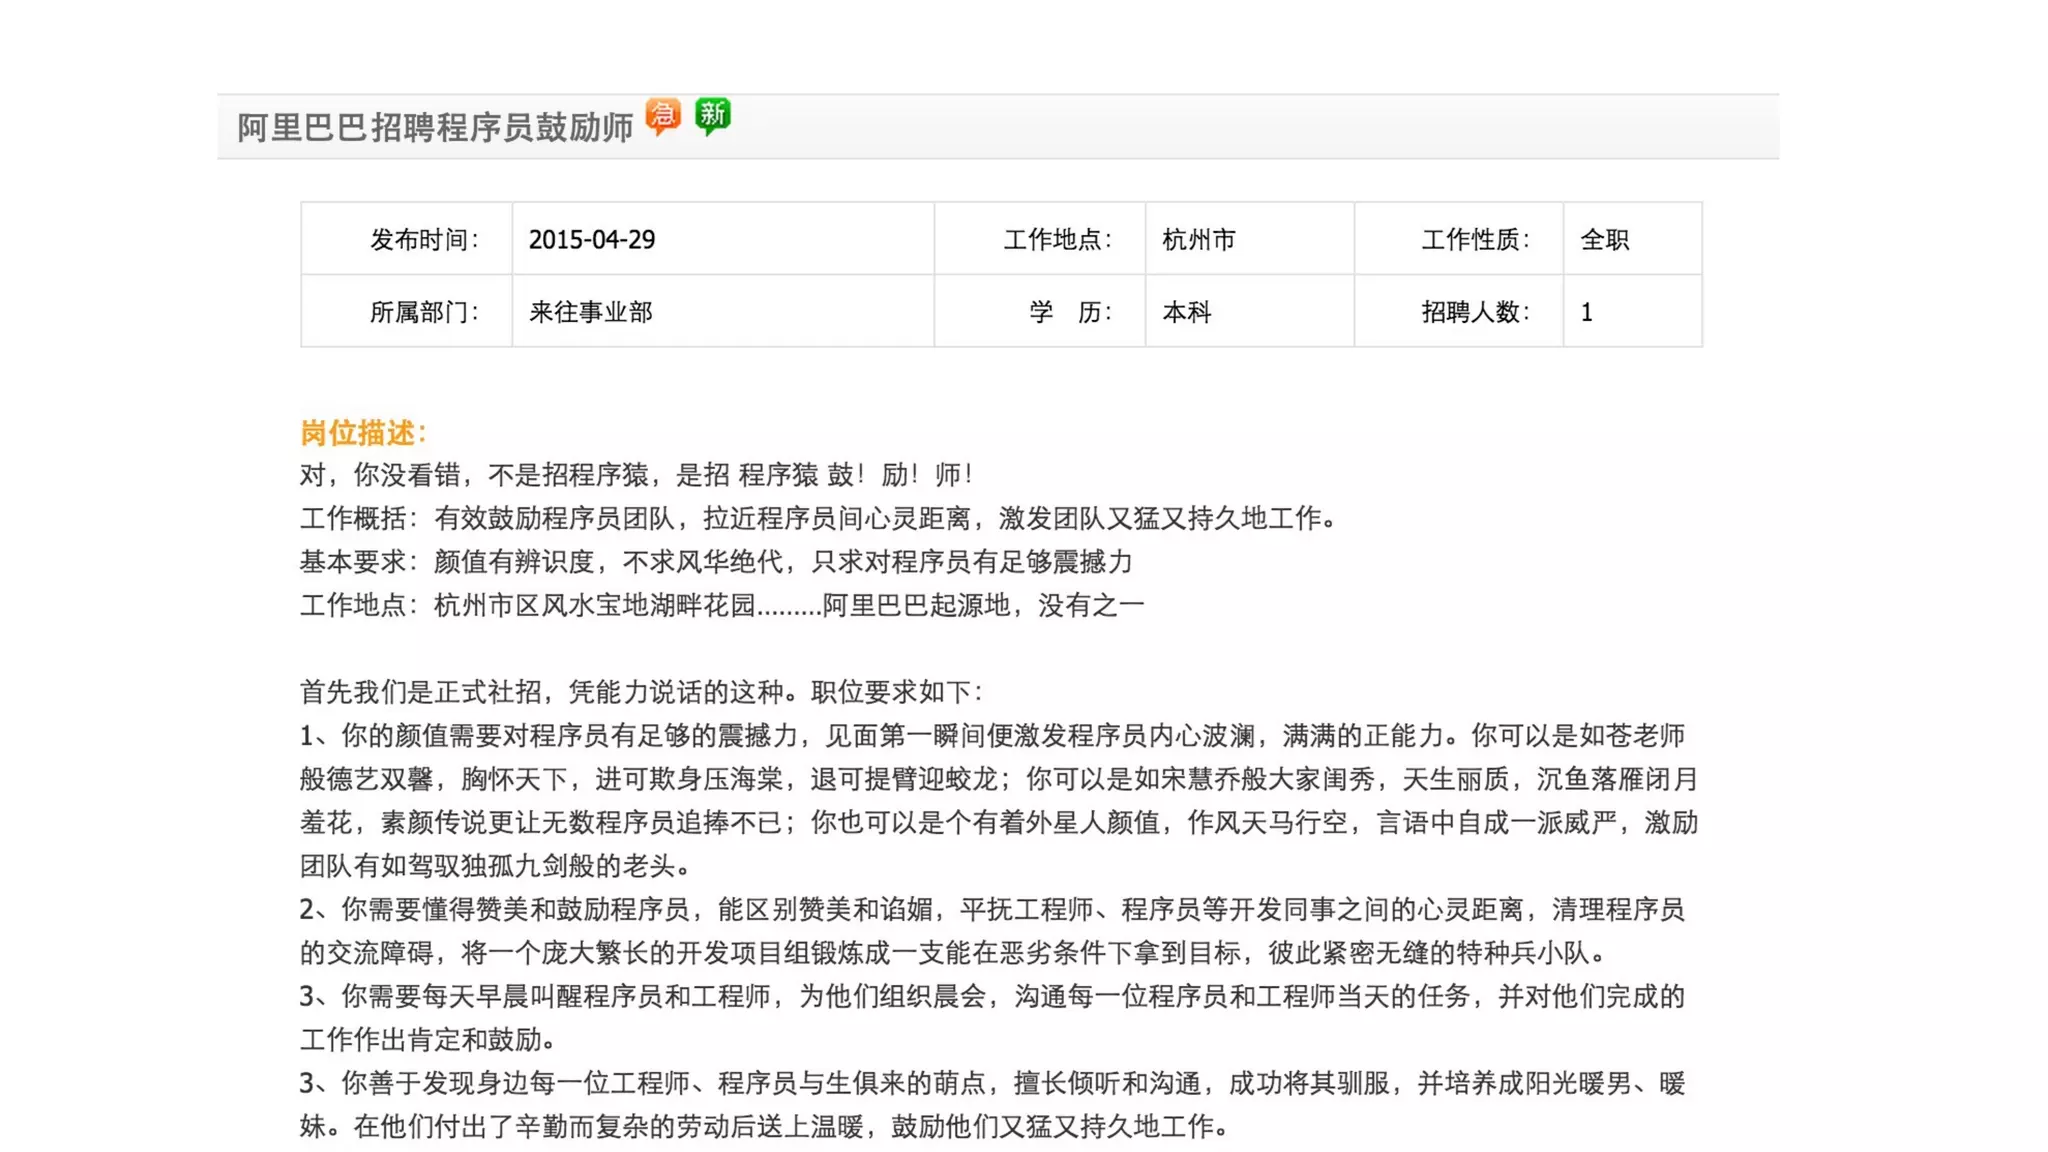
Task: Click the orange 岗位描述 heading
Action: (x=363, y=433)
